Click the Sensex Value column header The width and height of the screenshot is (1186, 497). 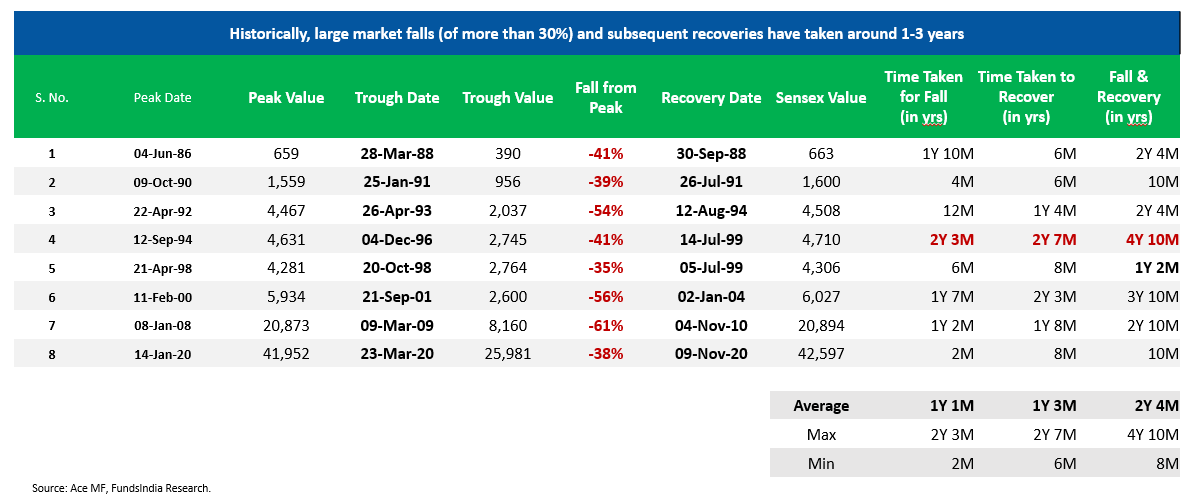[x=820, y=98]
